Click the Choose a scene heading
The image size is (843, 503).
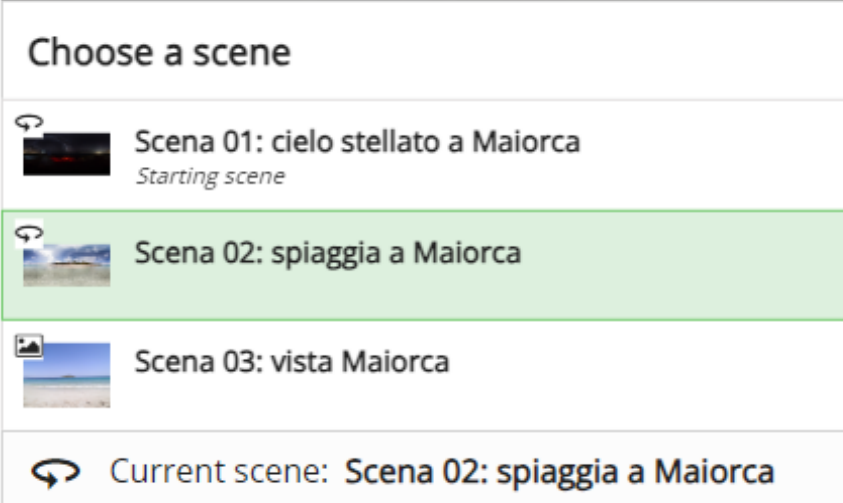pyautogui.click(x=159, y=53)
